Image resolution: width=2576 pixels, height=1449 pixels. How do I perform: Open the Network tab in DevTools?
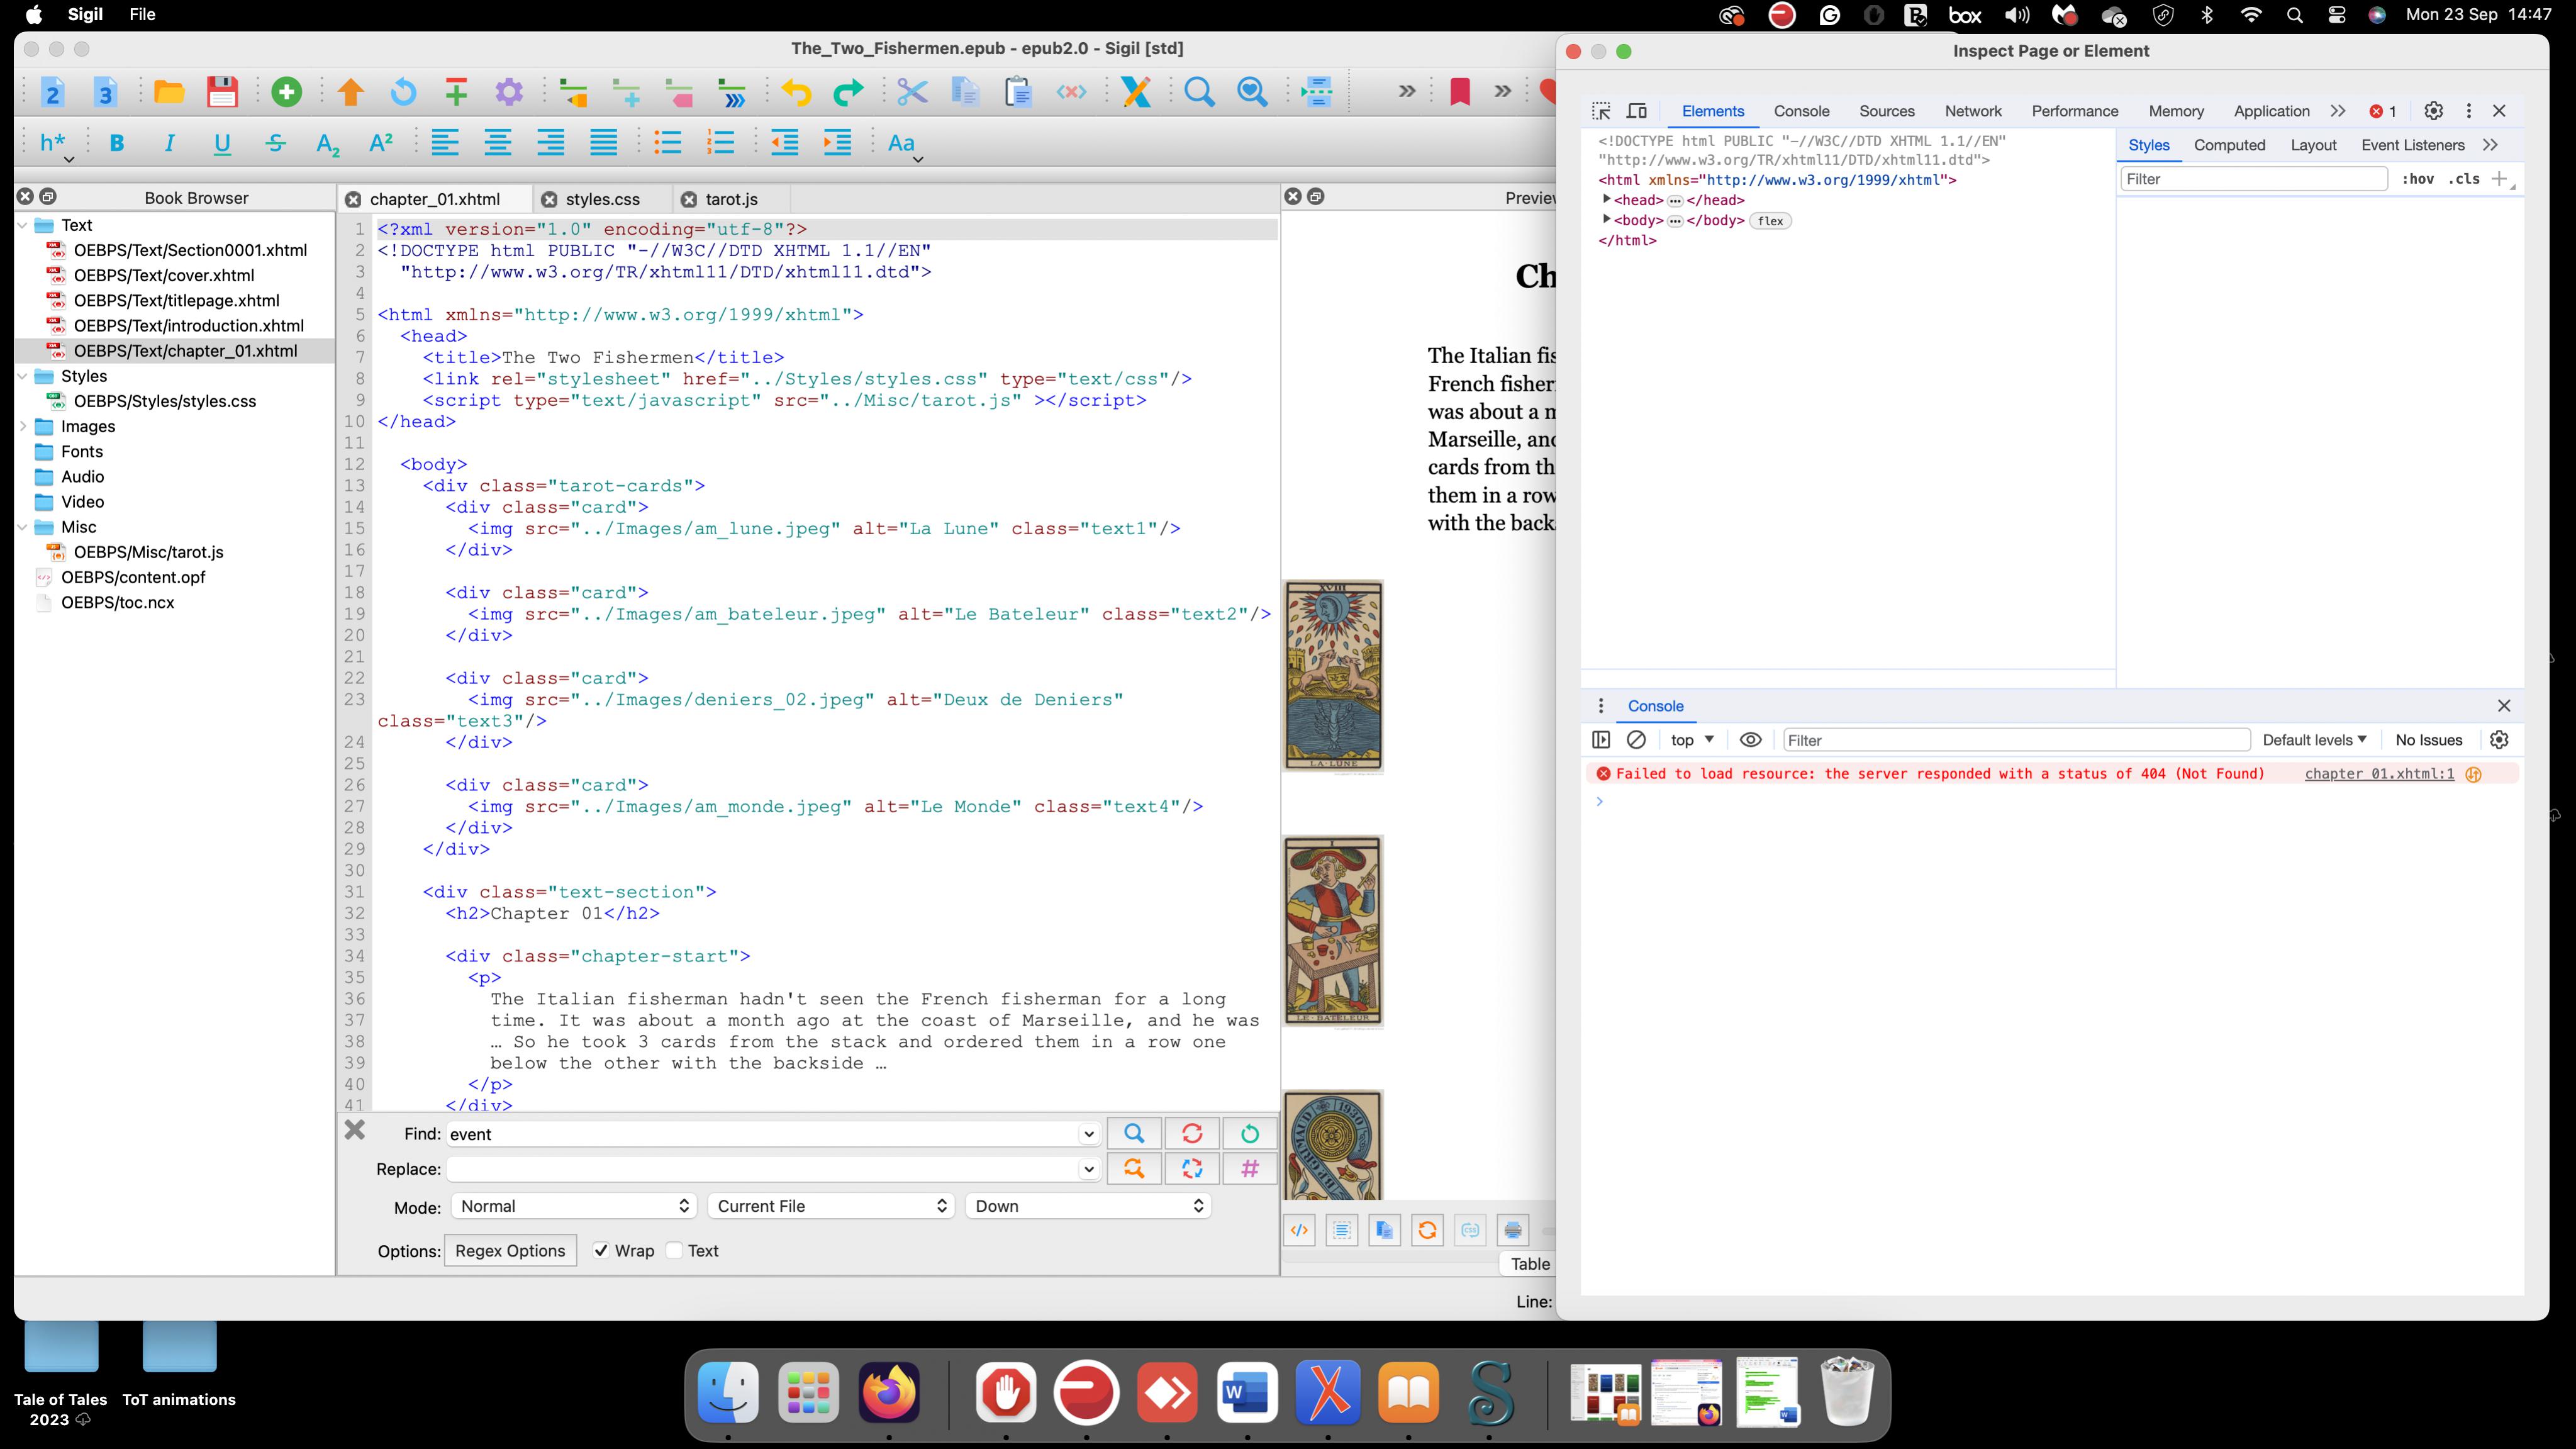tap(1972, 111)
